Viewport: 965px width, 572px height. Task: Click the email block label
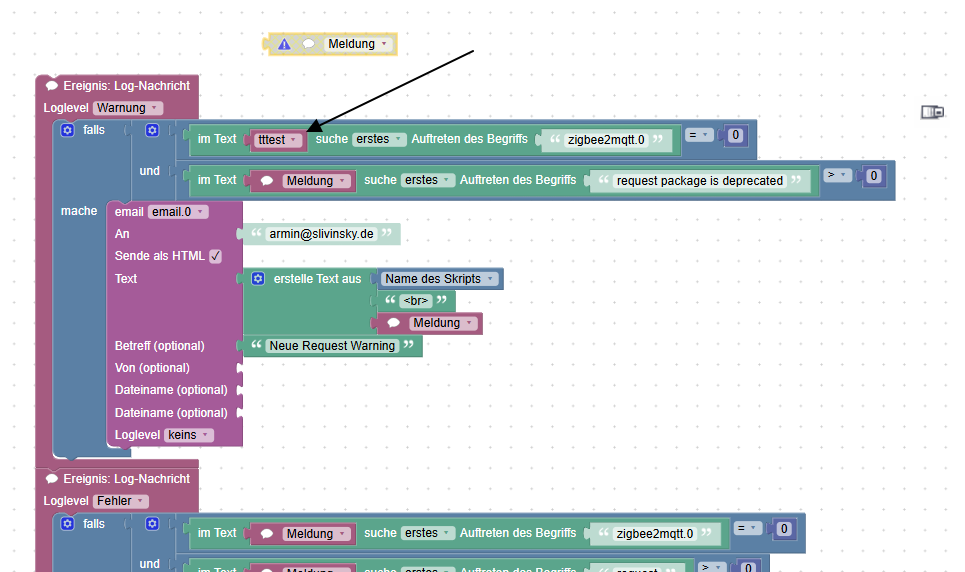click(129, 212)
